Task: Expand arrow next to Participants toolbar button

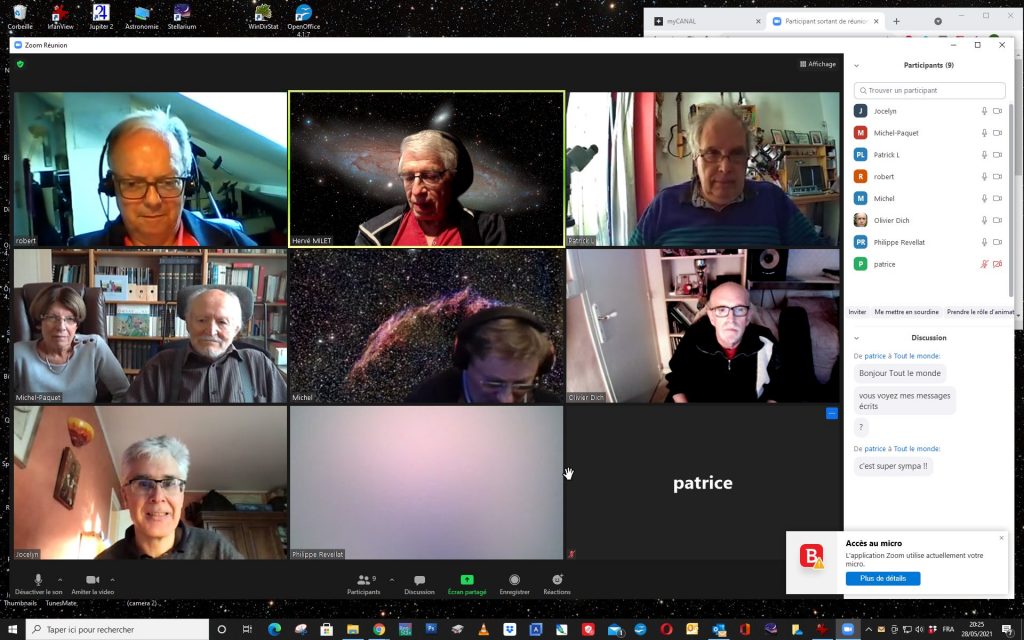Action: point(392,579)
